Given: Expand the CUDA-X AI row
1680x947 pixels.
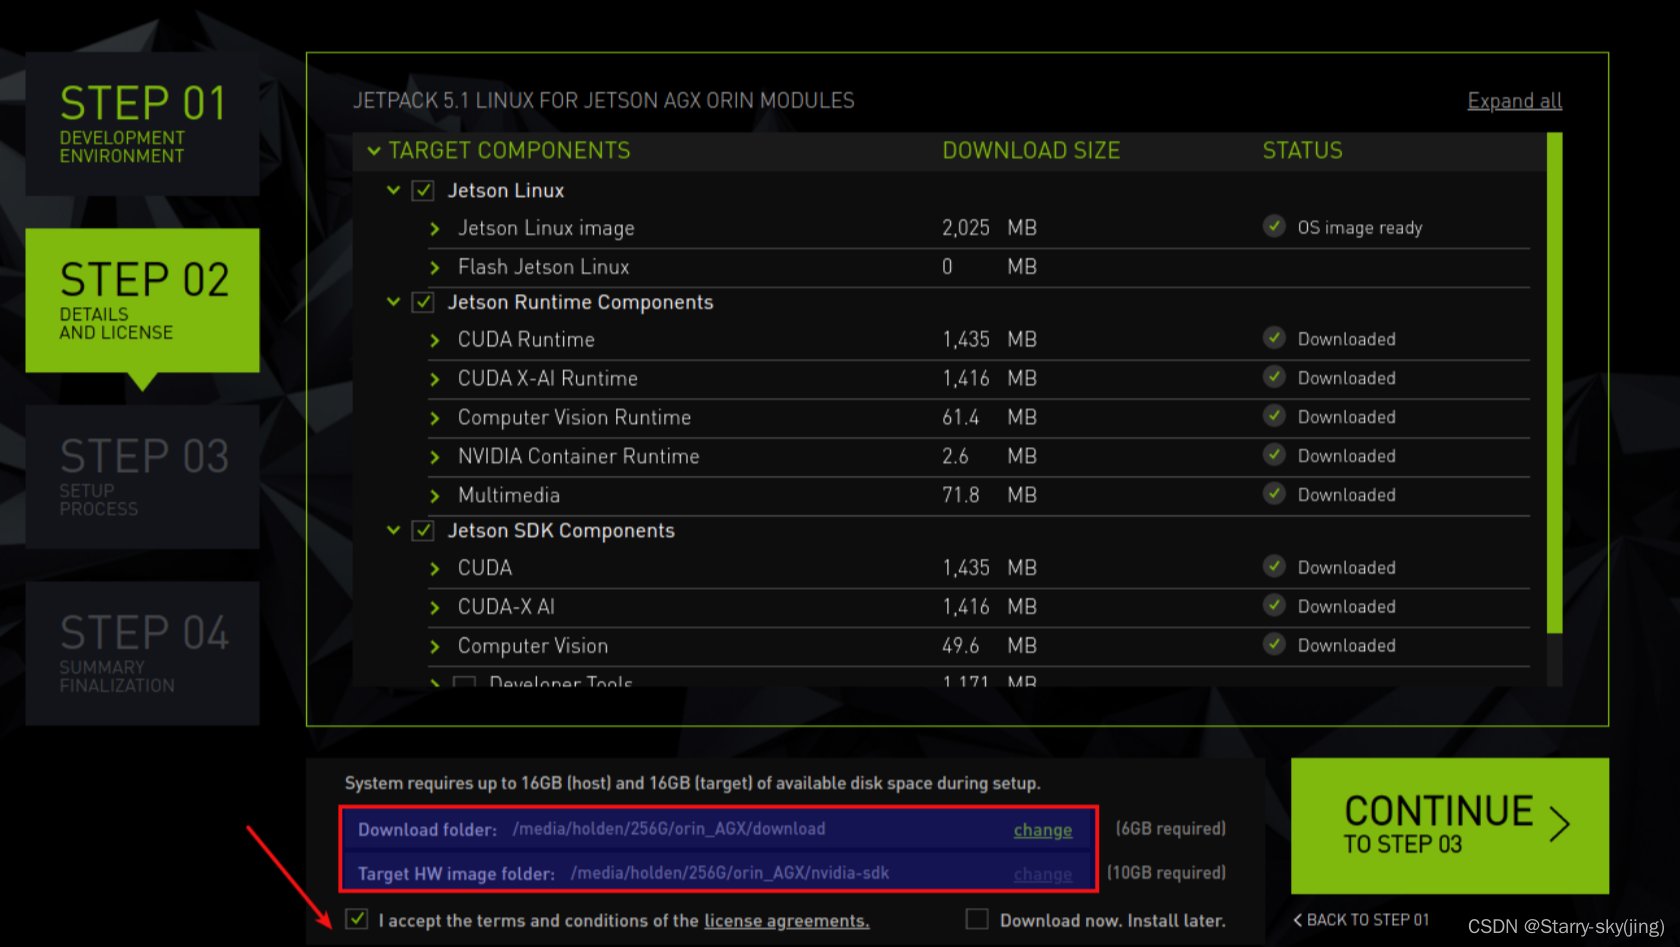Looking at the screenshot, I should pos(434,608).
